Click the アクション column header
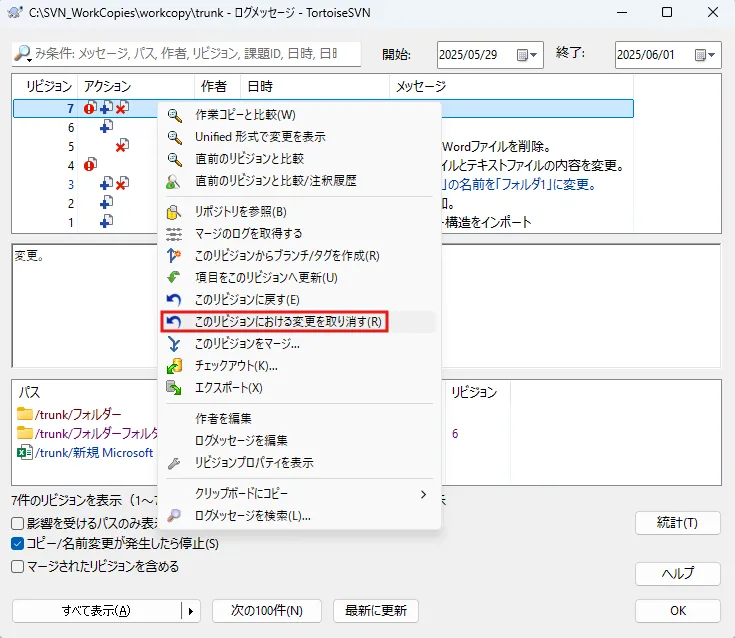This screenshot has height=638, width=735. pos(136,86)
